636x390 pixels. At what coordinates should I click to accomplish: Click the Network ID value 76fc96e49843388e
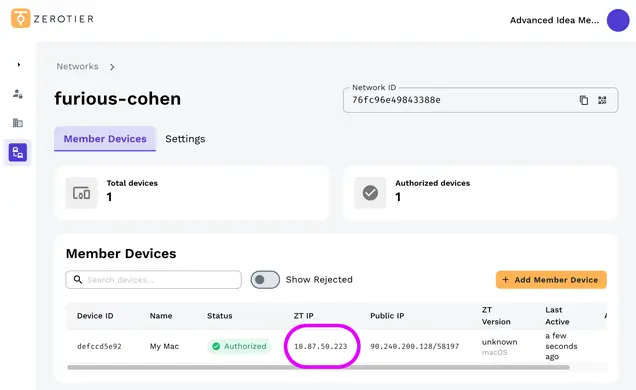396,100
